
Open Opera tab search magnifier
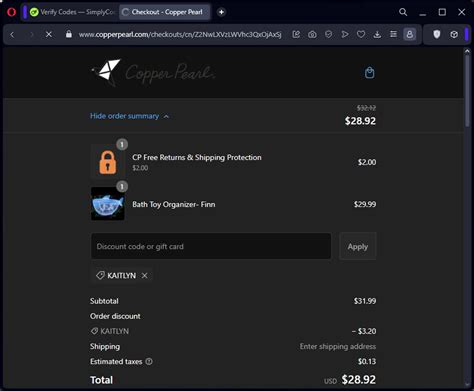[403, 12]
